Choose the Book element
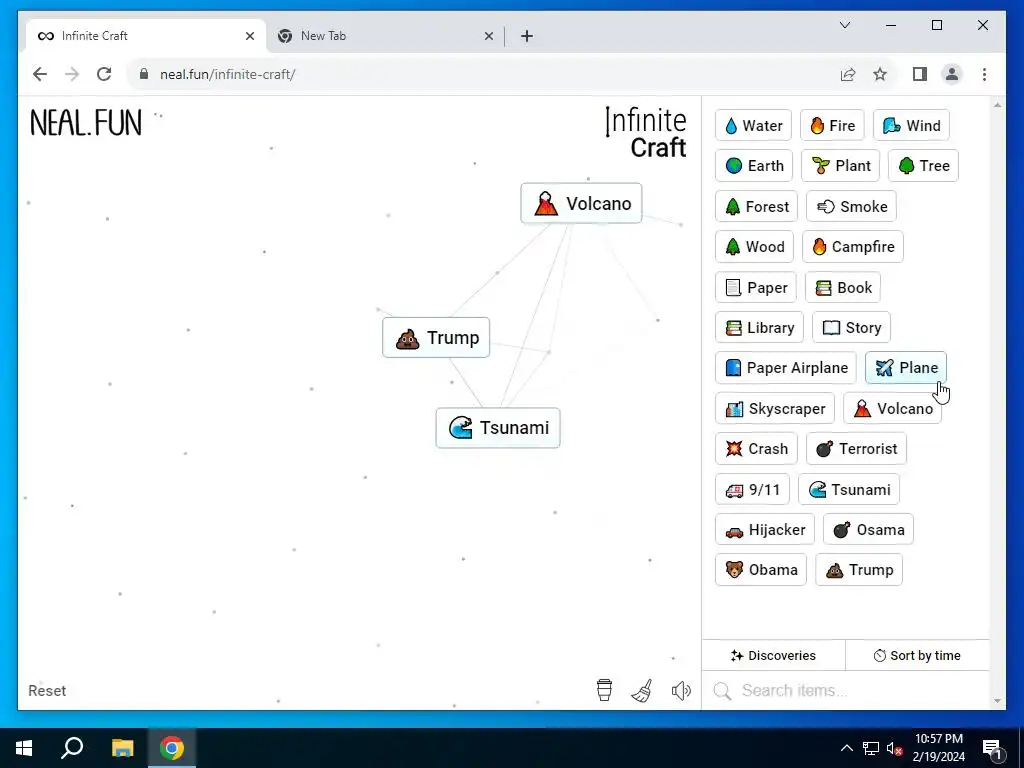The image size is (1024, 768). 842,287
